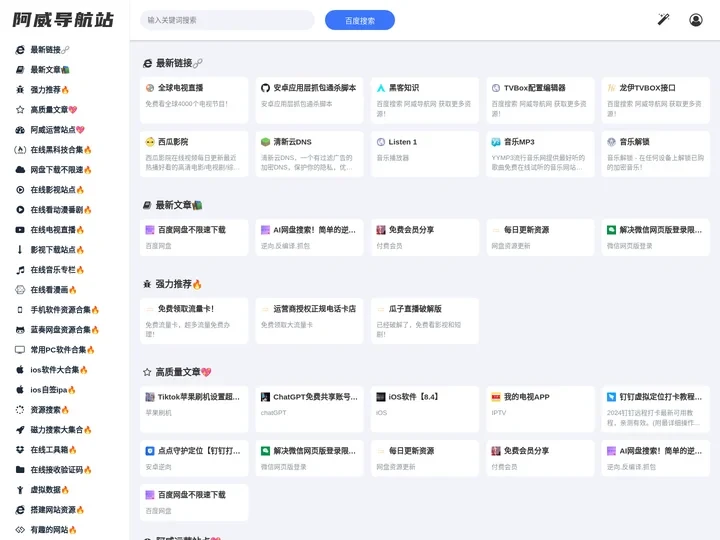
Task: Click the 最新链接 section heading
Action: [x=173, y=63]
